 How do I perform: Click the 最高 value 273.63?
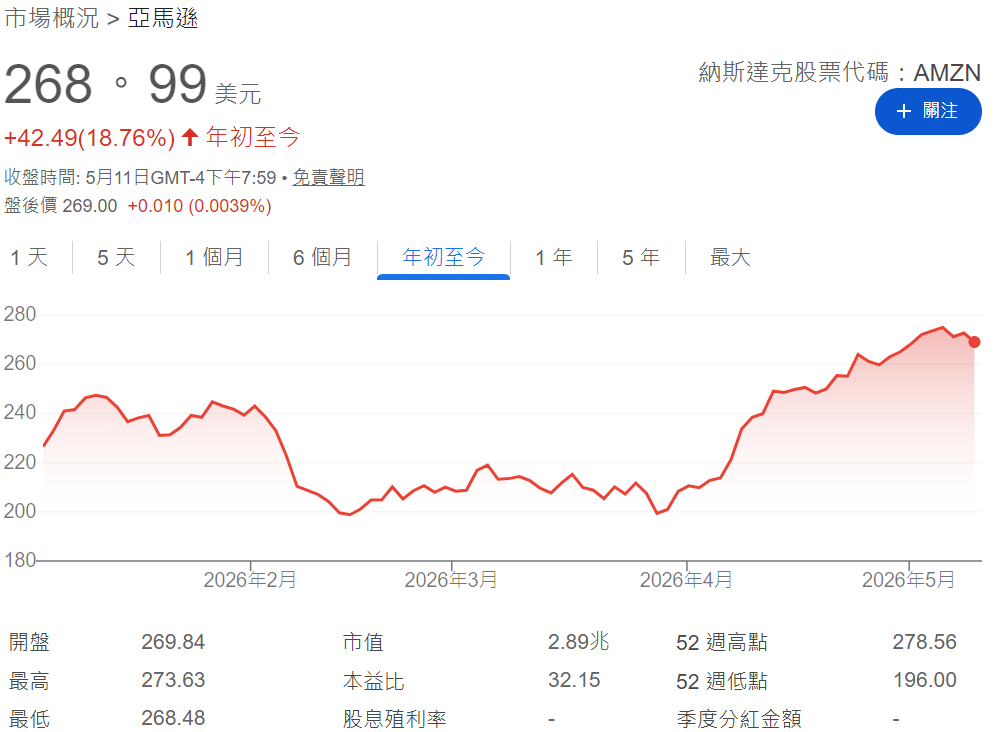[173, 680]
